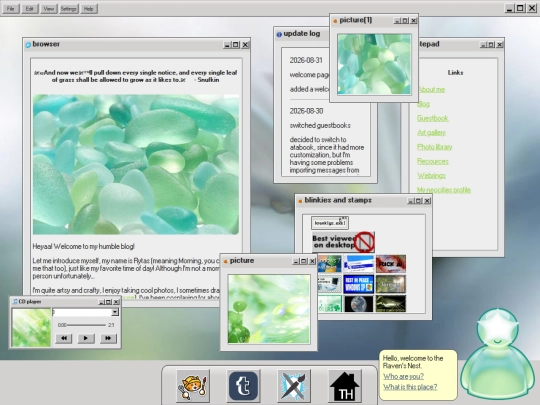Open the Art gallery link

431,133
